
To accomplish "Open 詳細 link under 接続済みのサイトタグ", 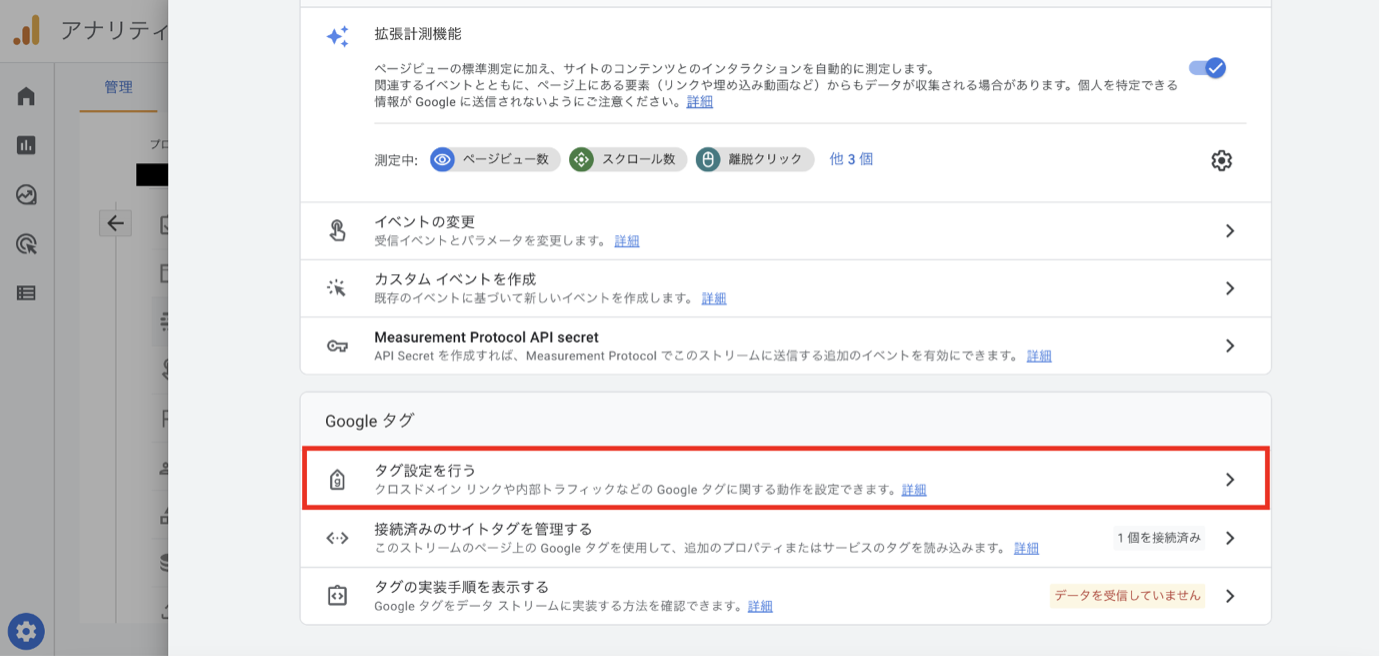I will click(1026, 548).
